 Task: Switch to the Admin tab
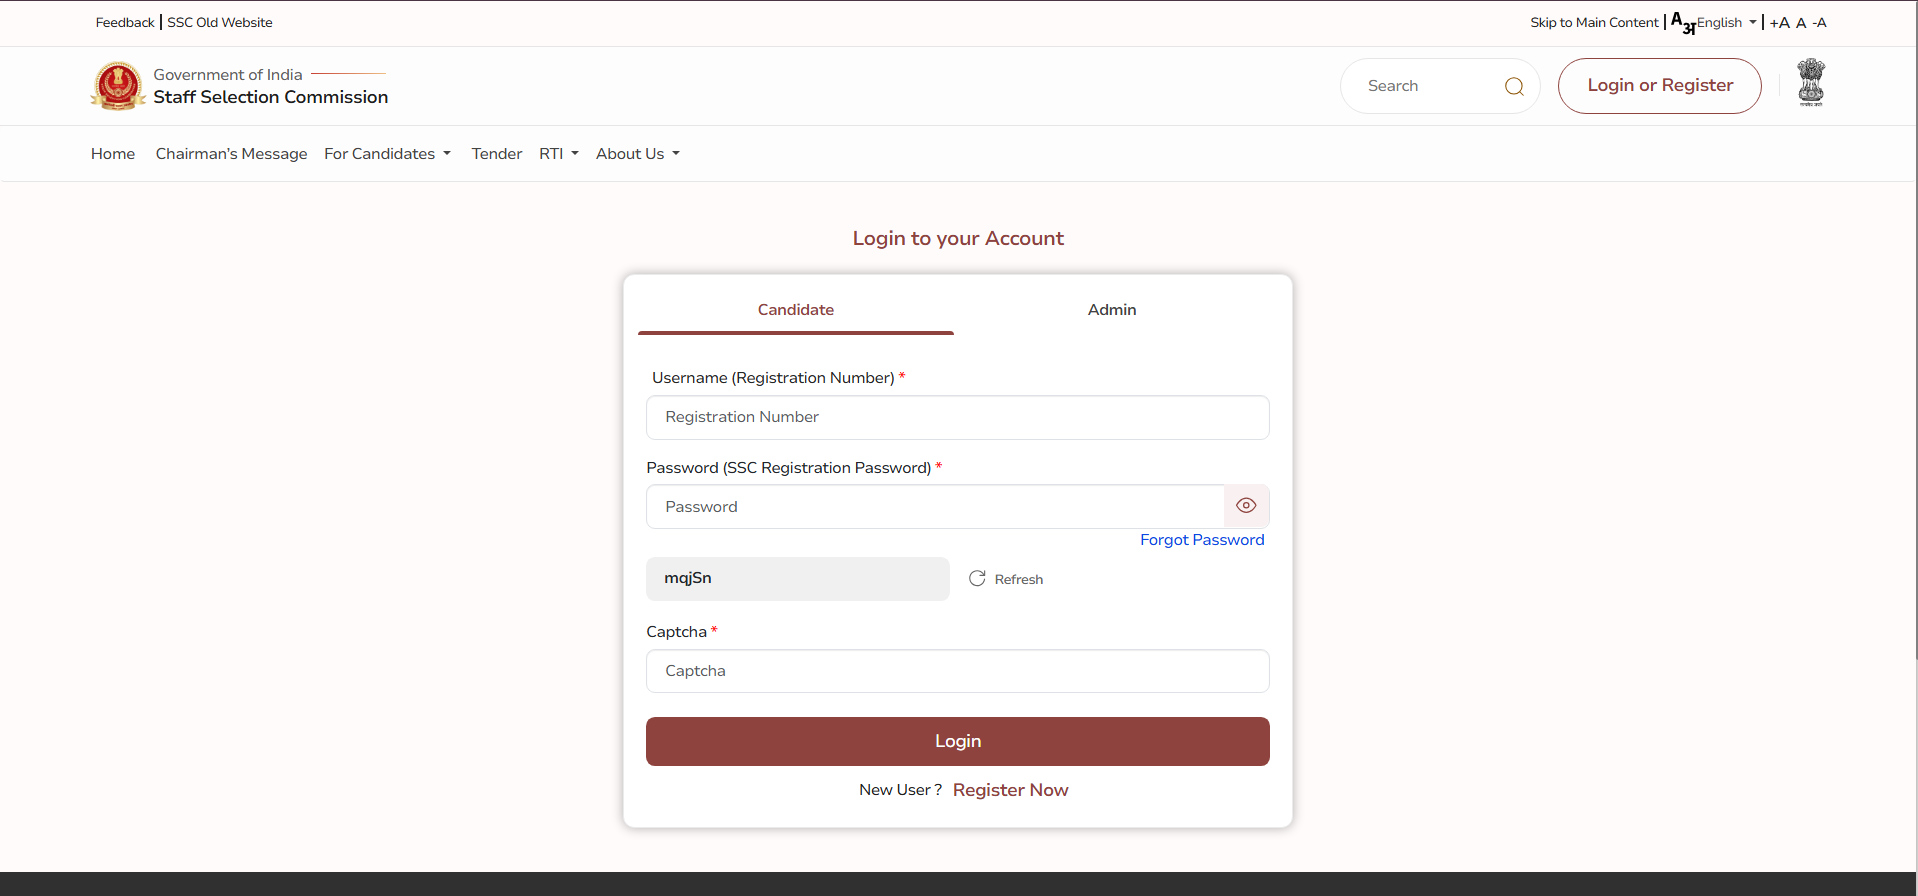1111,310
